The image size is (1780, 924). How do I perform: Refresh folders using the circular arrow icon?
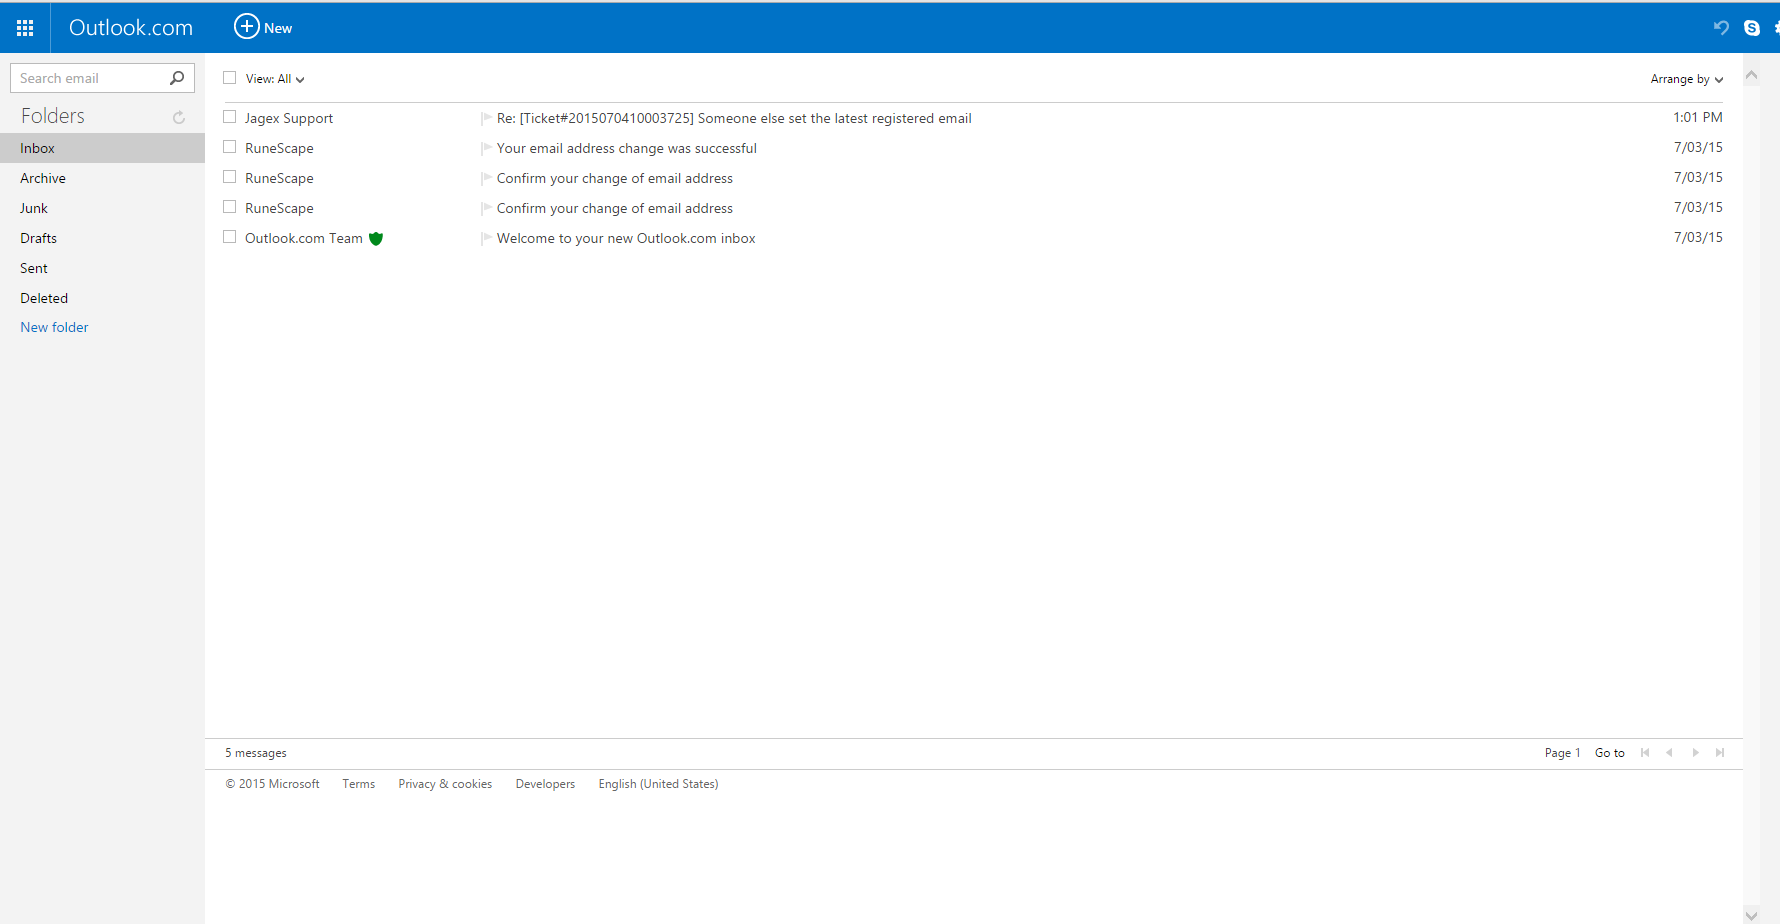179,117
